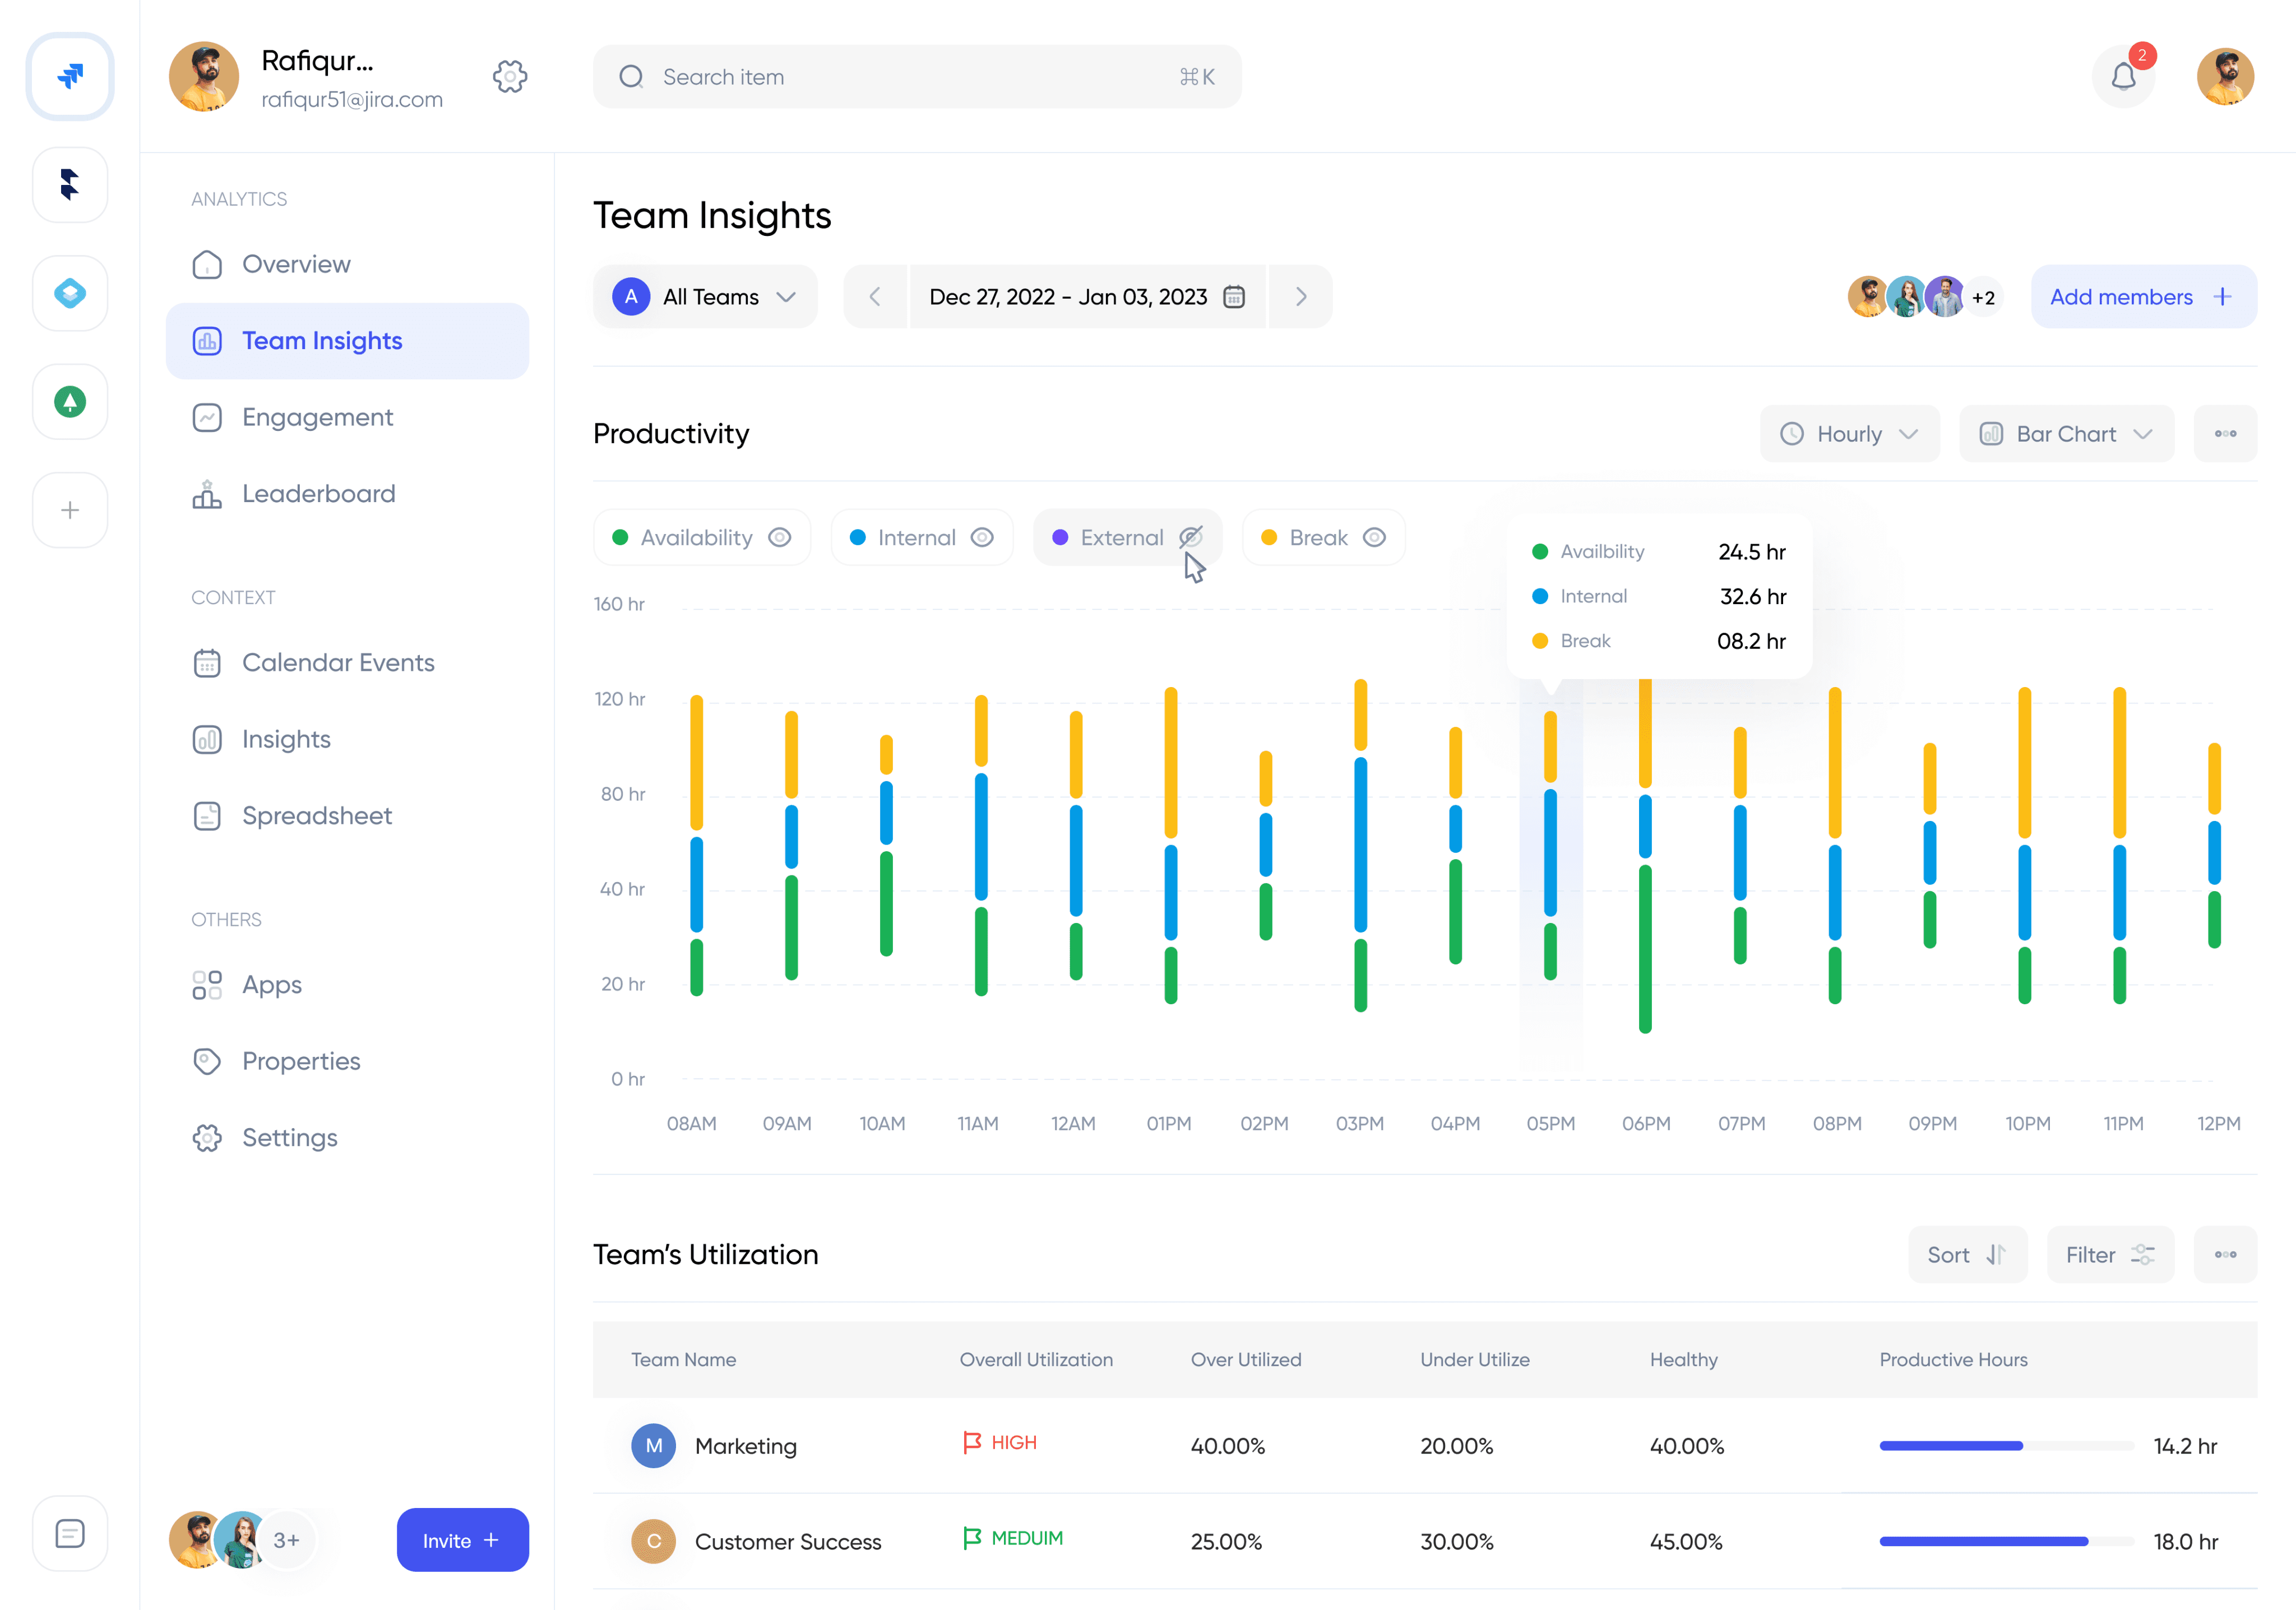Show the hidden External series
The height and width of the screenshot is (1610, 2296).
tap(1190, 538)
